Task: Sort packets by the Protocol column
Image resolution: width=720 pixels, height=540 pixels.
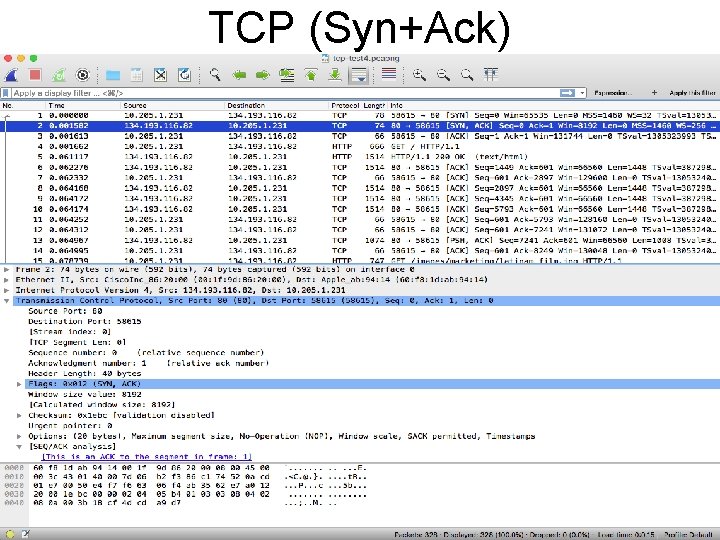Action: (x=346, y=106)
